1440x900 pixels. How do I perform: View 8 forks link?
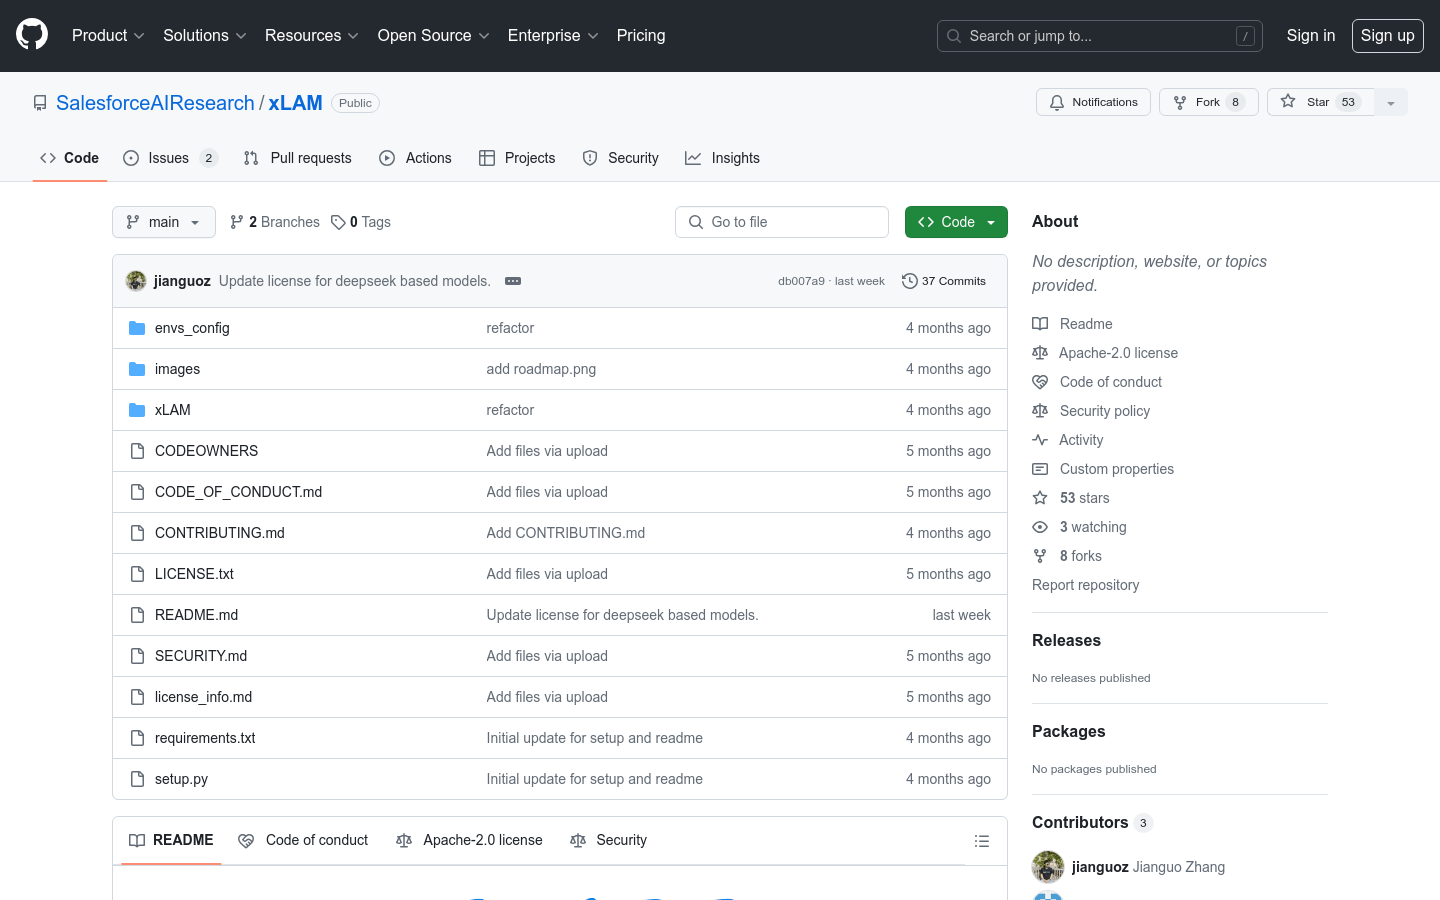[1067, 556]
